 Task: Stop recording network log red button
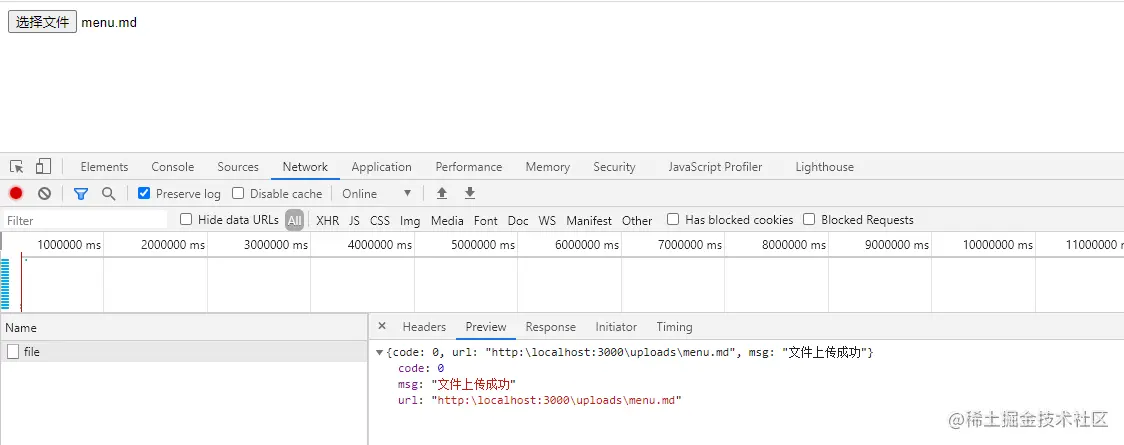pyautogui.click(x=16, y=193)
